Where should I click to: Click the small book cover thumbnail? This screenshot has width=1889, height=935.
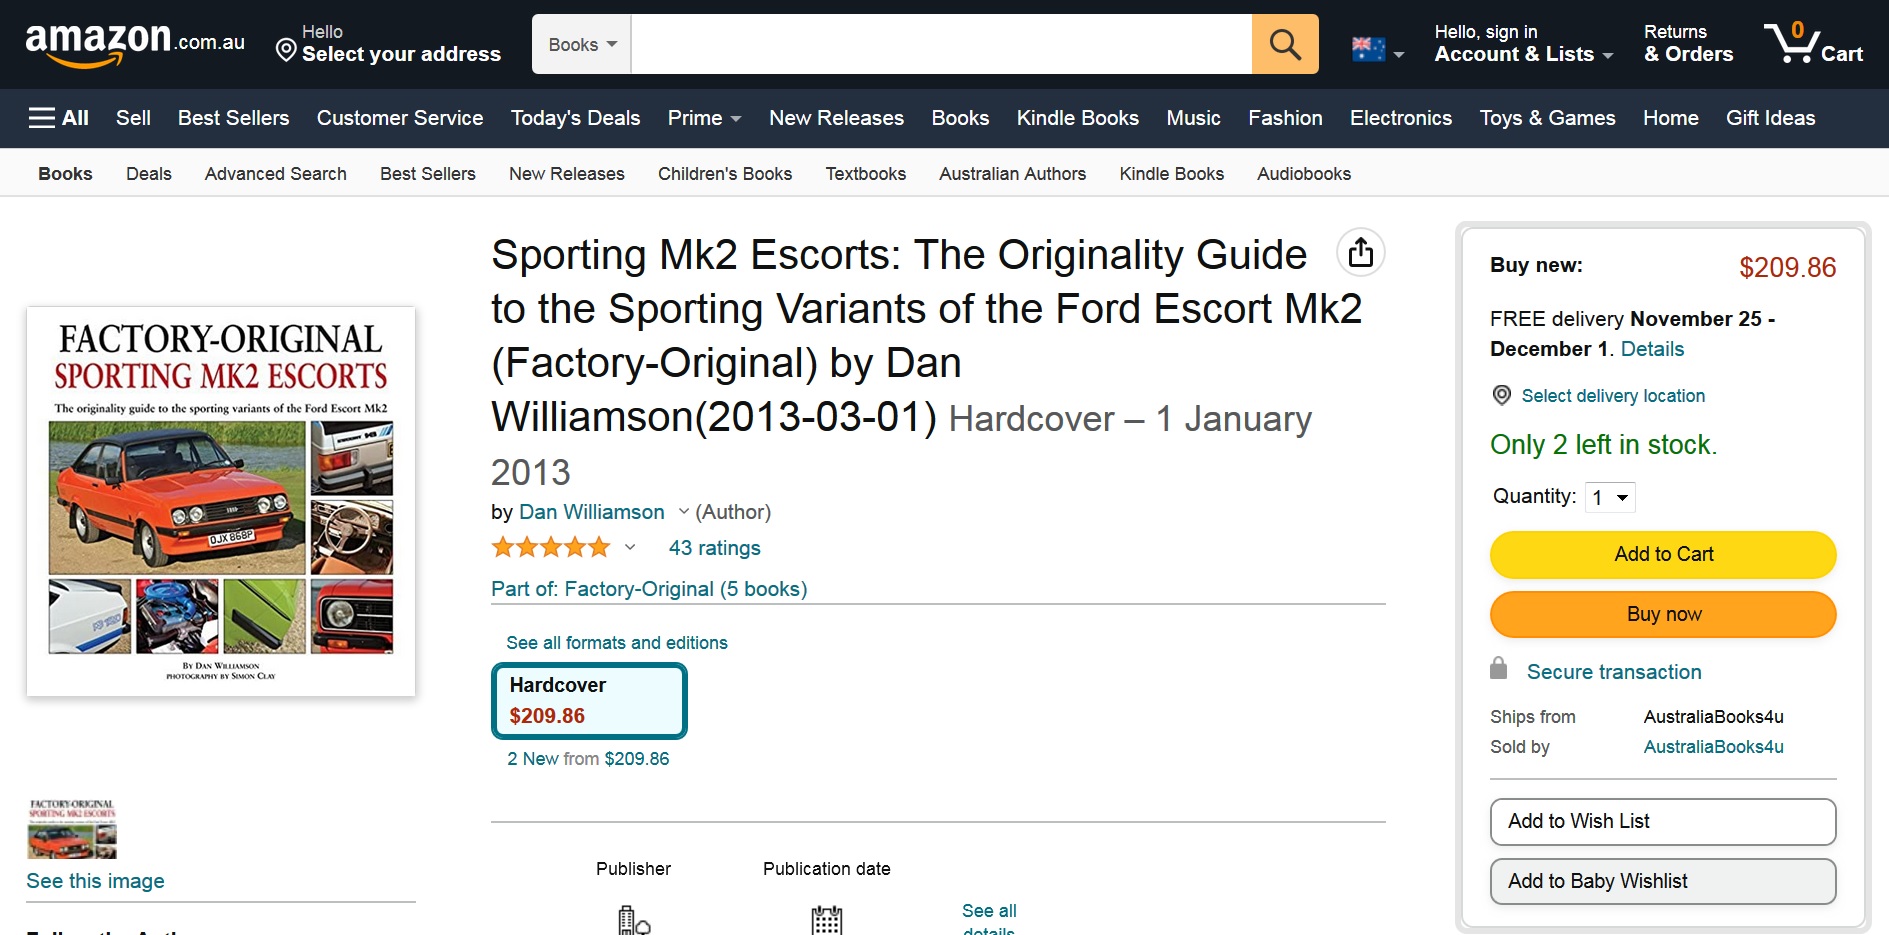[72, 828]
